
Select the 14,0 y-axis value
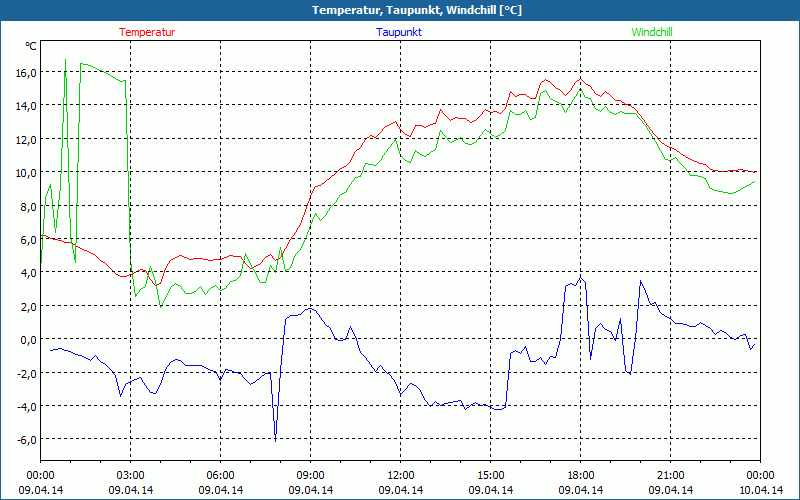tap(26, 106)
